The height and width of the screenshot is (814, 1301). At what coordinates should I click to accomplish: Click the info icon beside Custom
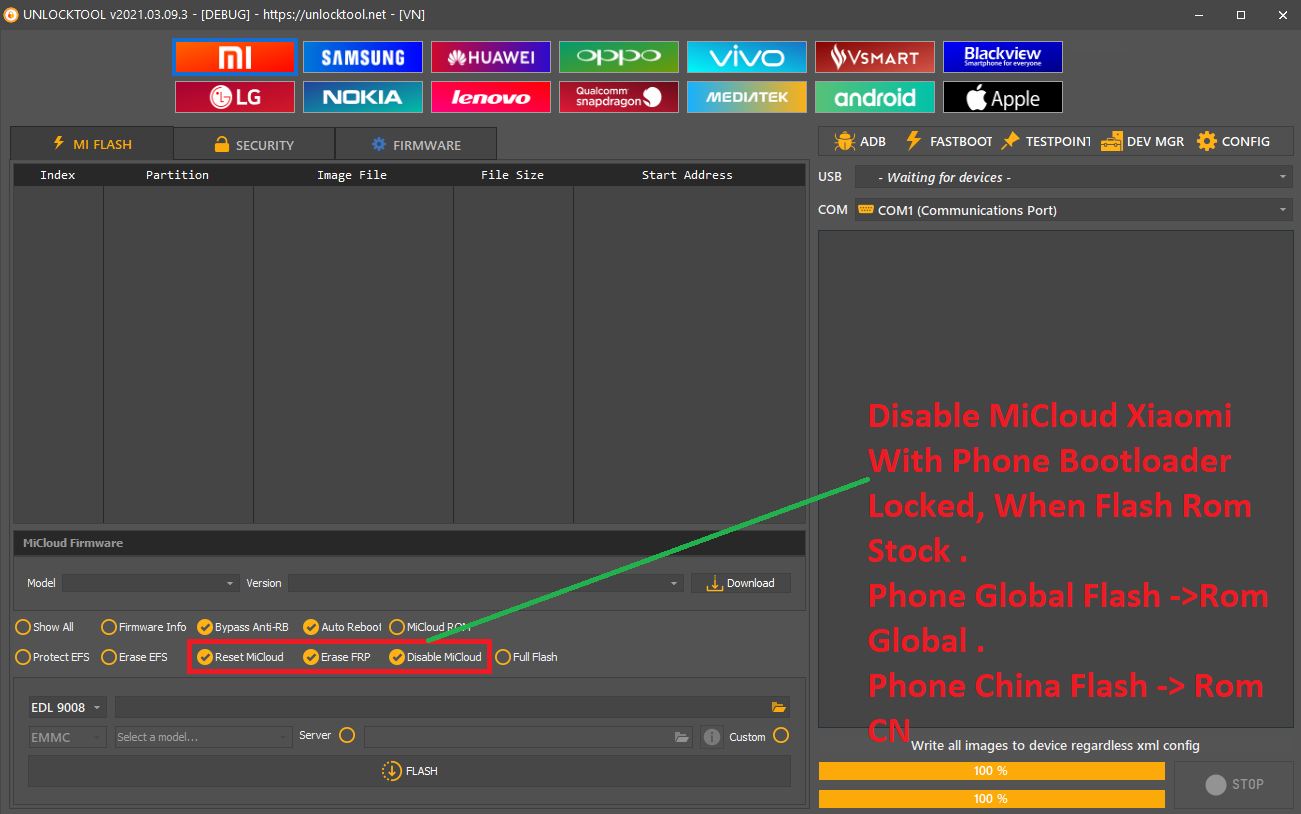tap(712, 737)
